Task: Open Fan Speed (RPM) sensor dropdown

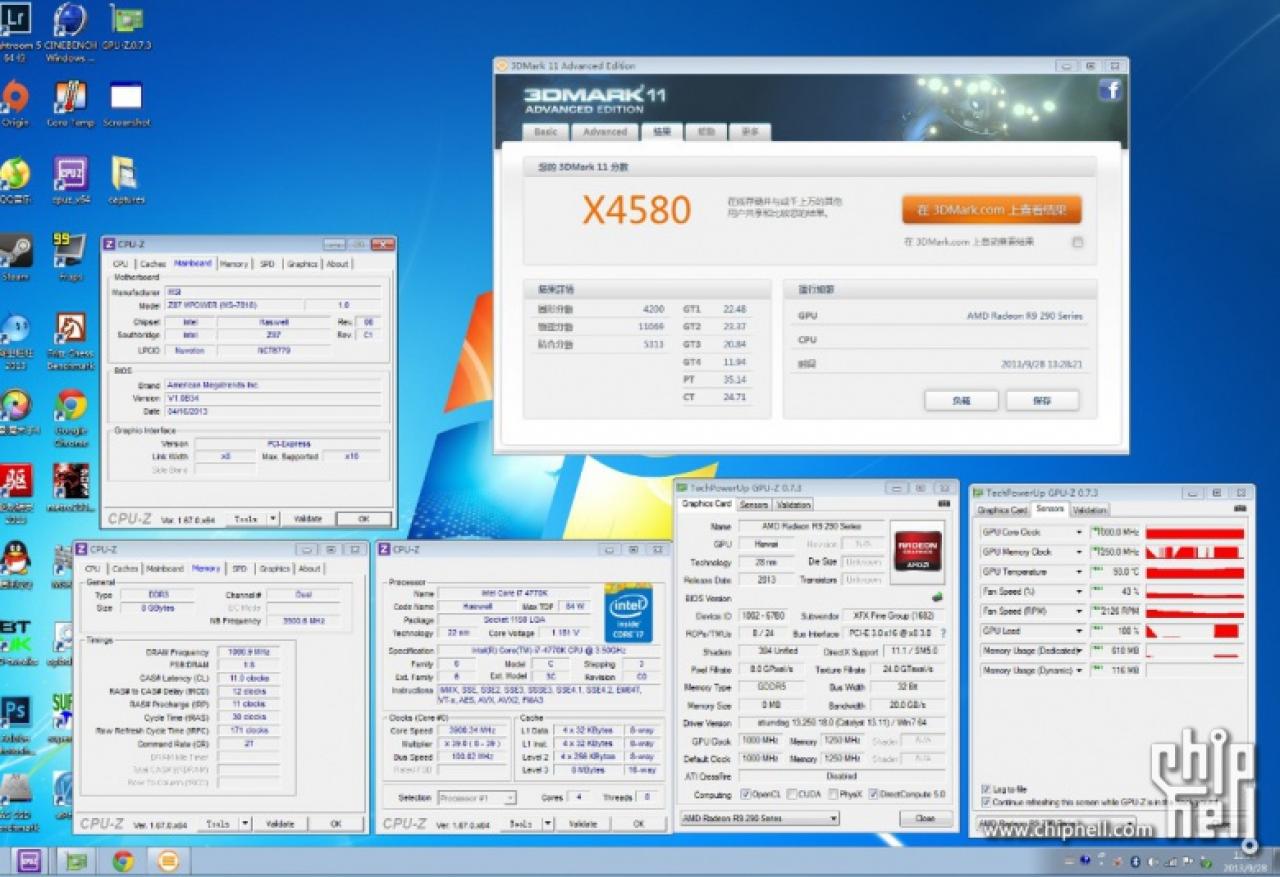Action: point(1079,611)
